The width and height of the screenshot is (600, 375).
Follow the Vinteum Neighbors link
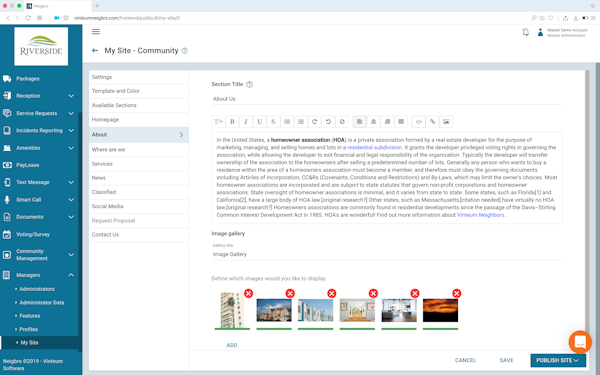point(480,215)
